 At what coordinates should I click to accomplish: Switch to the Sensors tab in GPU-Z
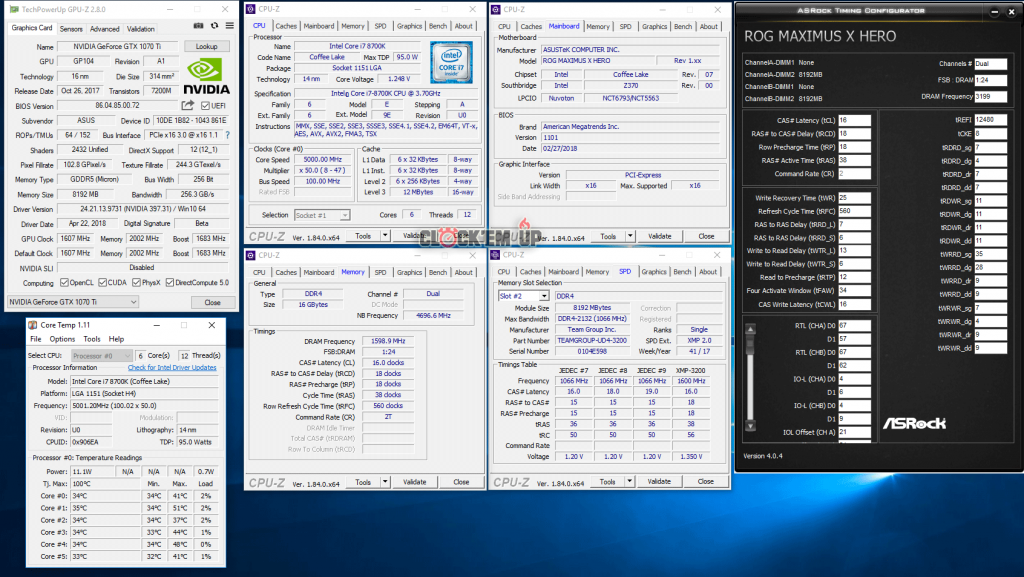(x=71, y=29)
